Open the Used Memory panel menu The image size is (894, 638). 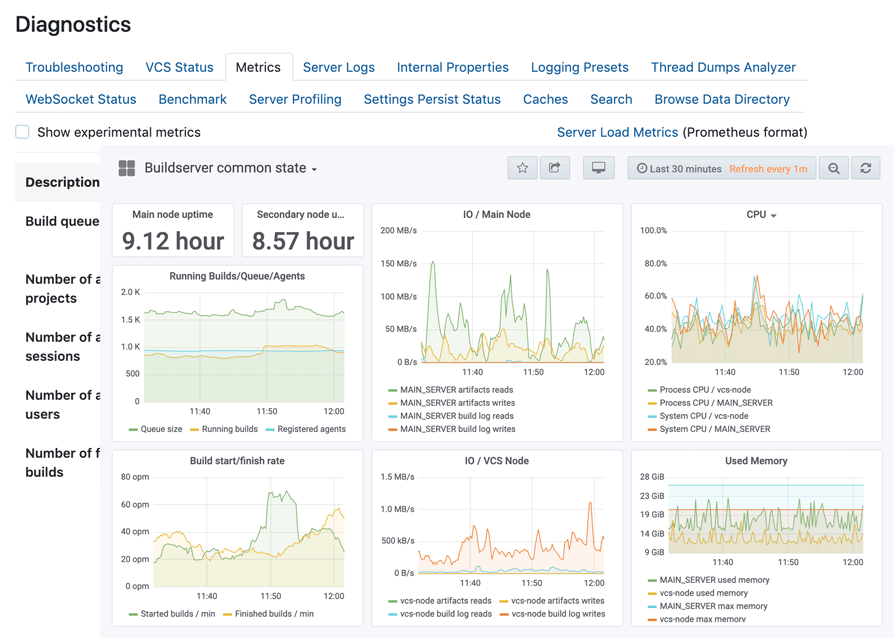pyautogui.click(x=755, y=461)
